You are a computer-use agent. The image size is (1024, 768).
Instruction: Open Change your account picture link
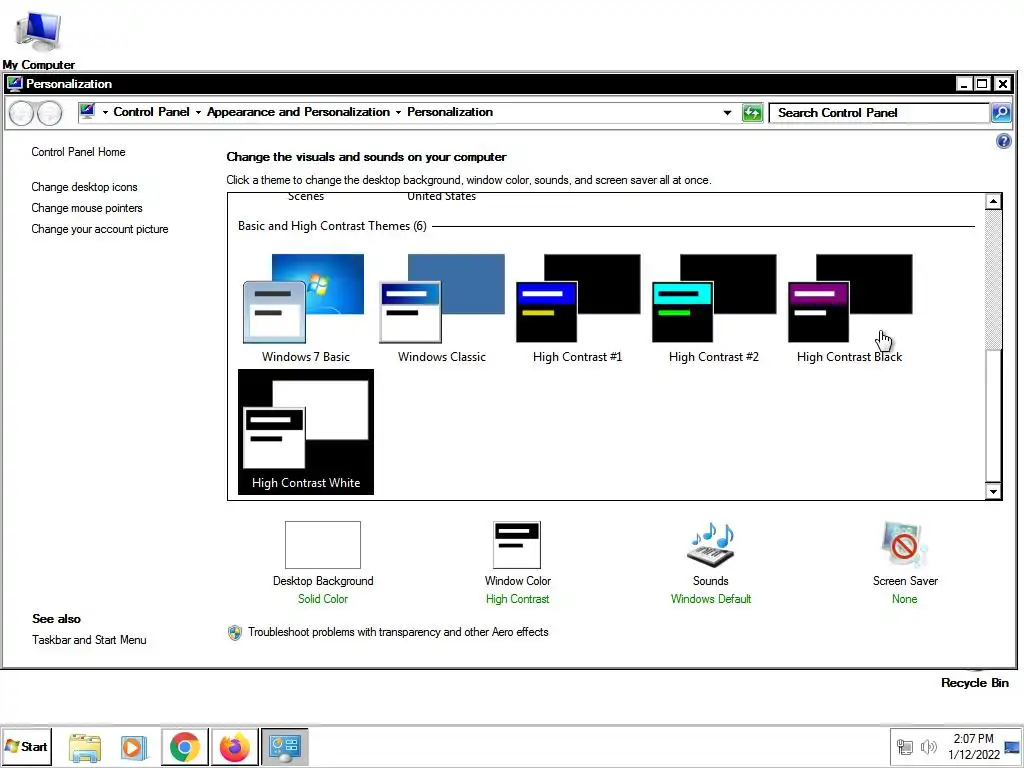click(100, 229)
